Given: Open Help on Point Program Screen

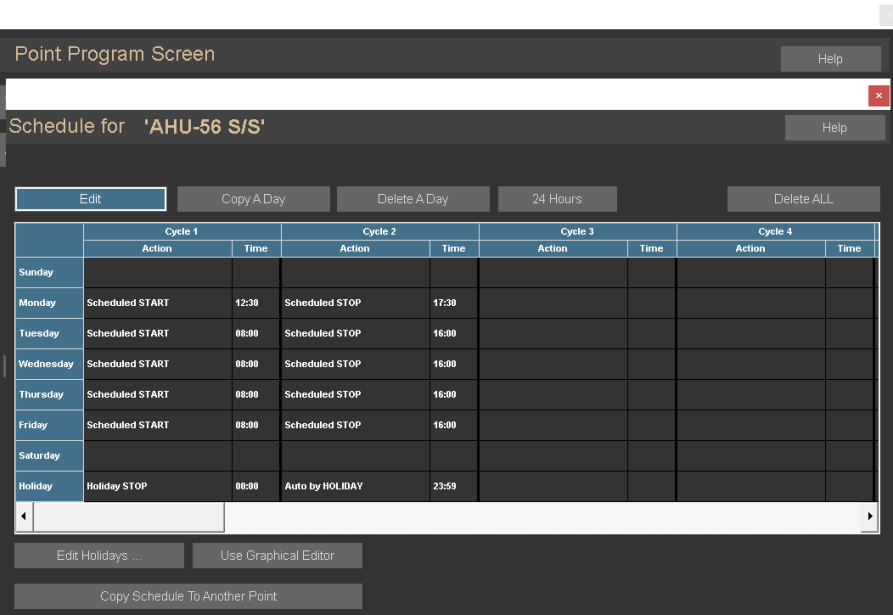Looking at the screenshot, I should coord(830,59).
